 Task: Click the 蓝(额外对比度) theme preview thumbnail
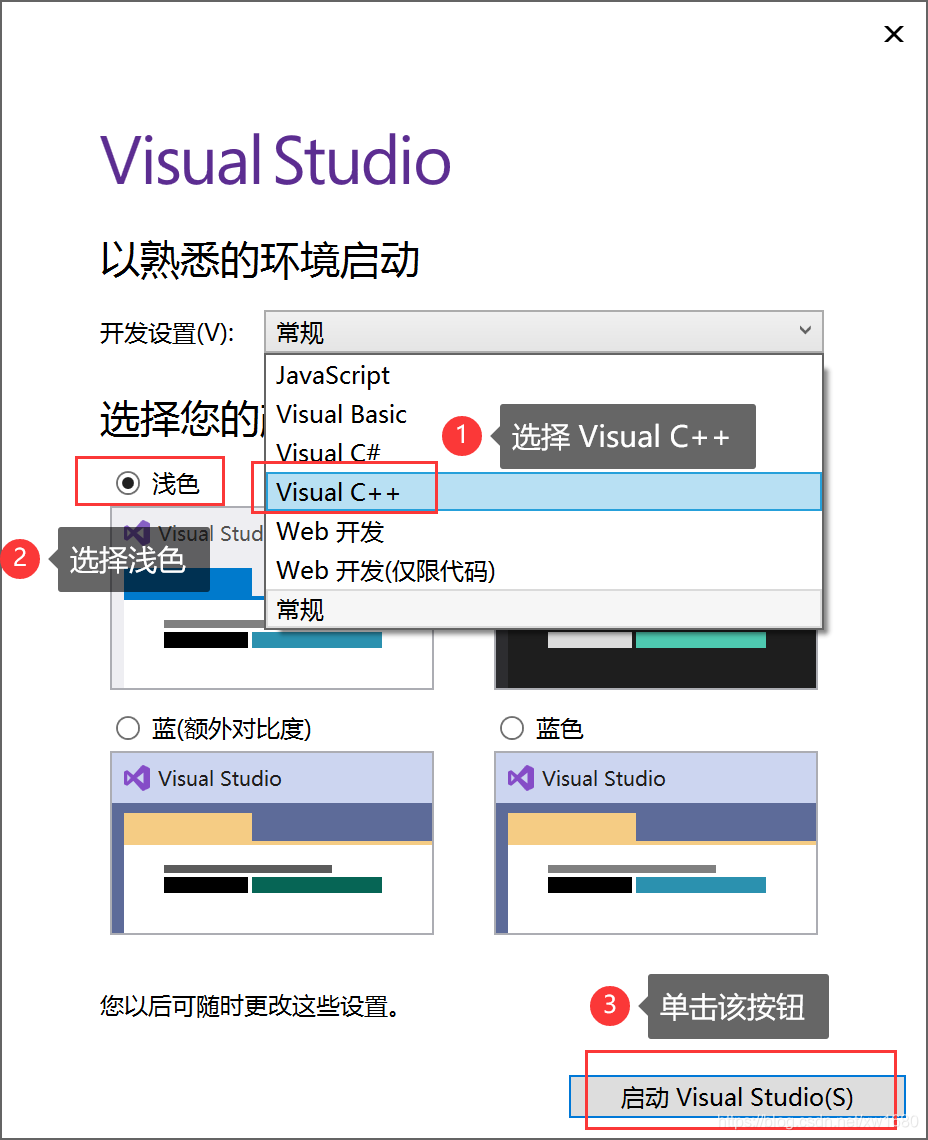272,843
